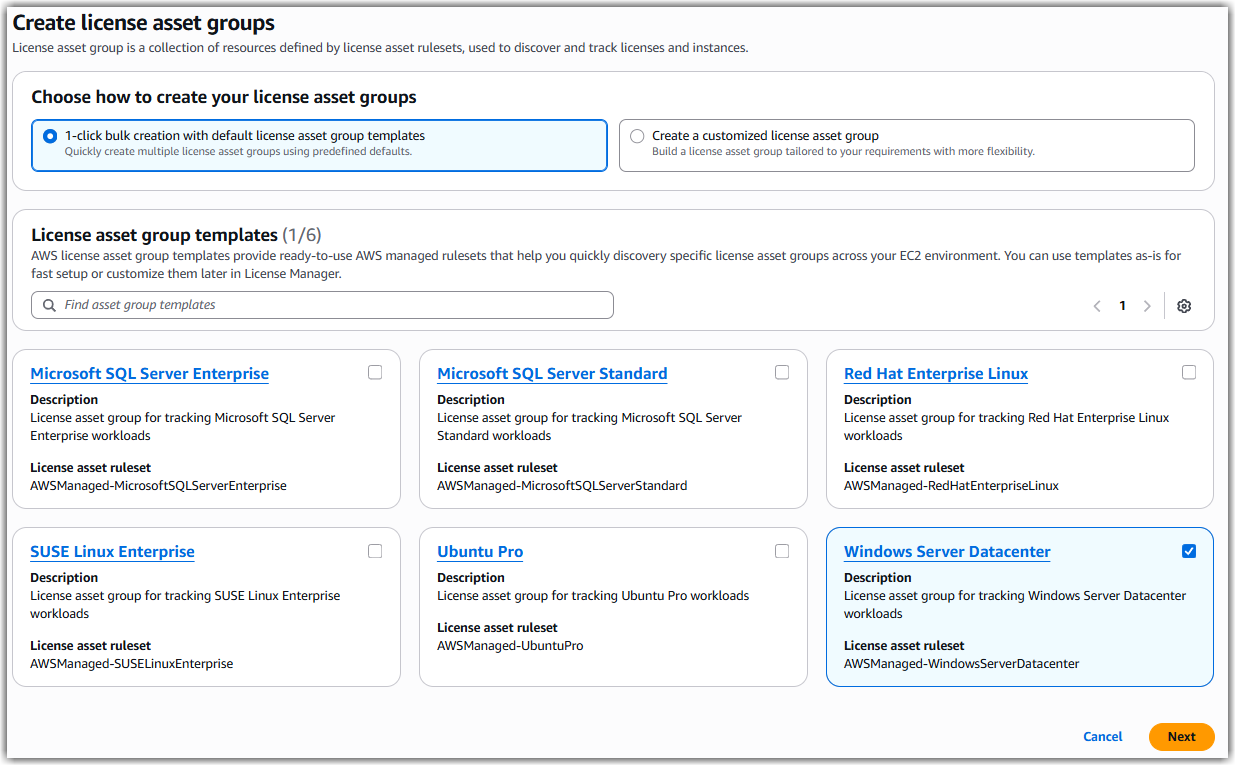Check the Ubuntu Pro template checkbox

[x=782, y=550]
